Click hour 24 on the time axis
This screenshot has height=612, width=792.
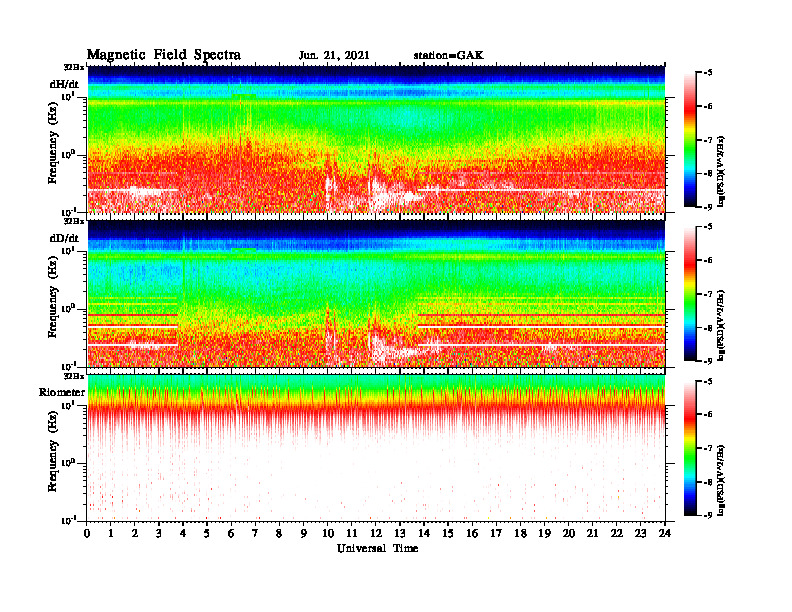tap(665, 533)
